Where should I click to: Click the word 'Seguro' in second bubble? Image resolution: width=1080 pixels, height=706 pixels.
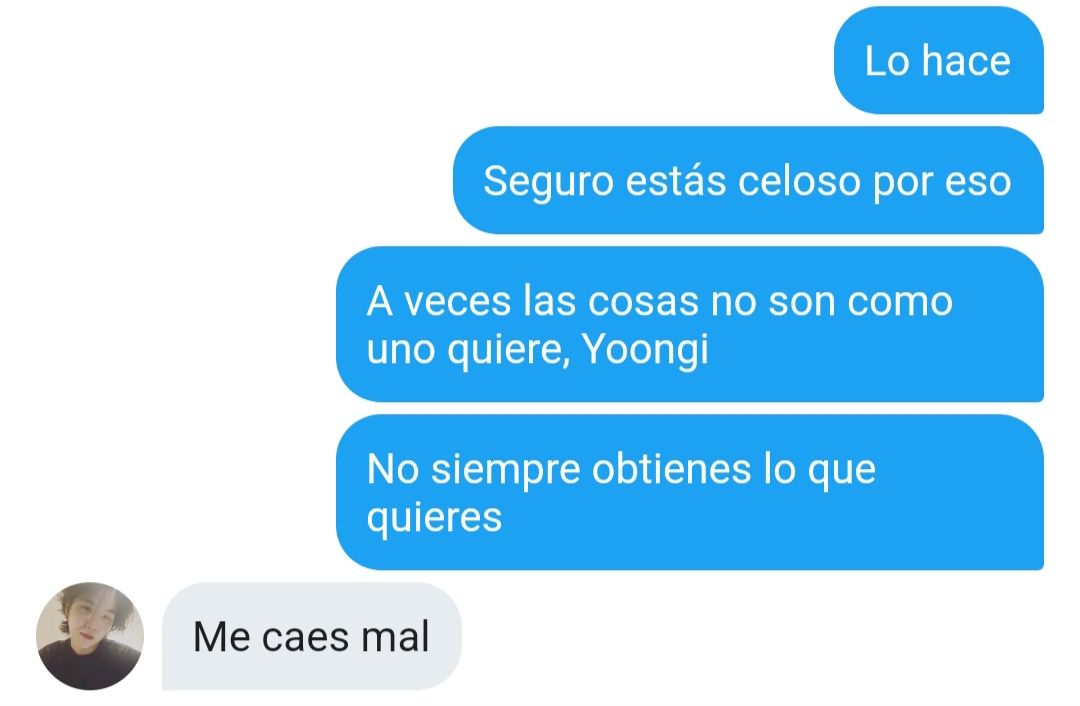(548, 183)
